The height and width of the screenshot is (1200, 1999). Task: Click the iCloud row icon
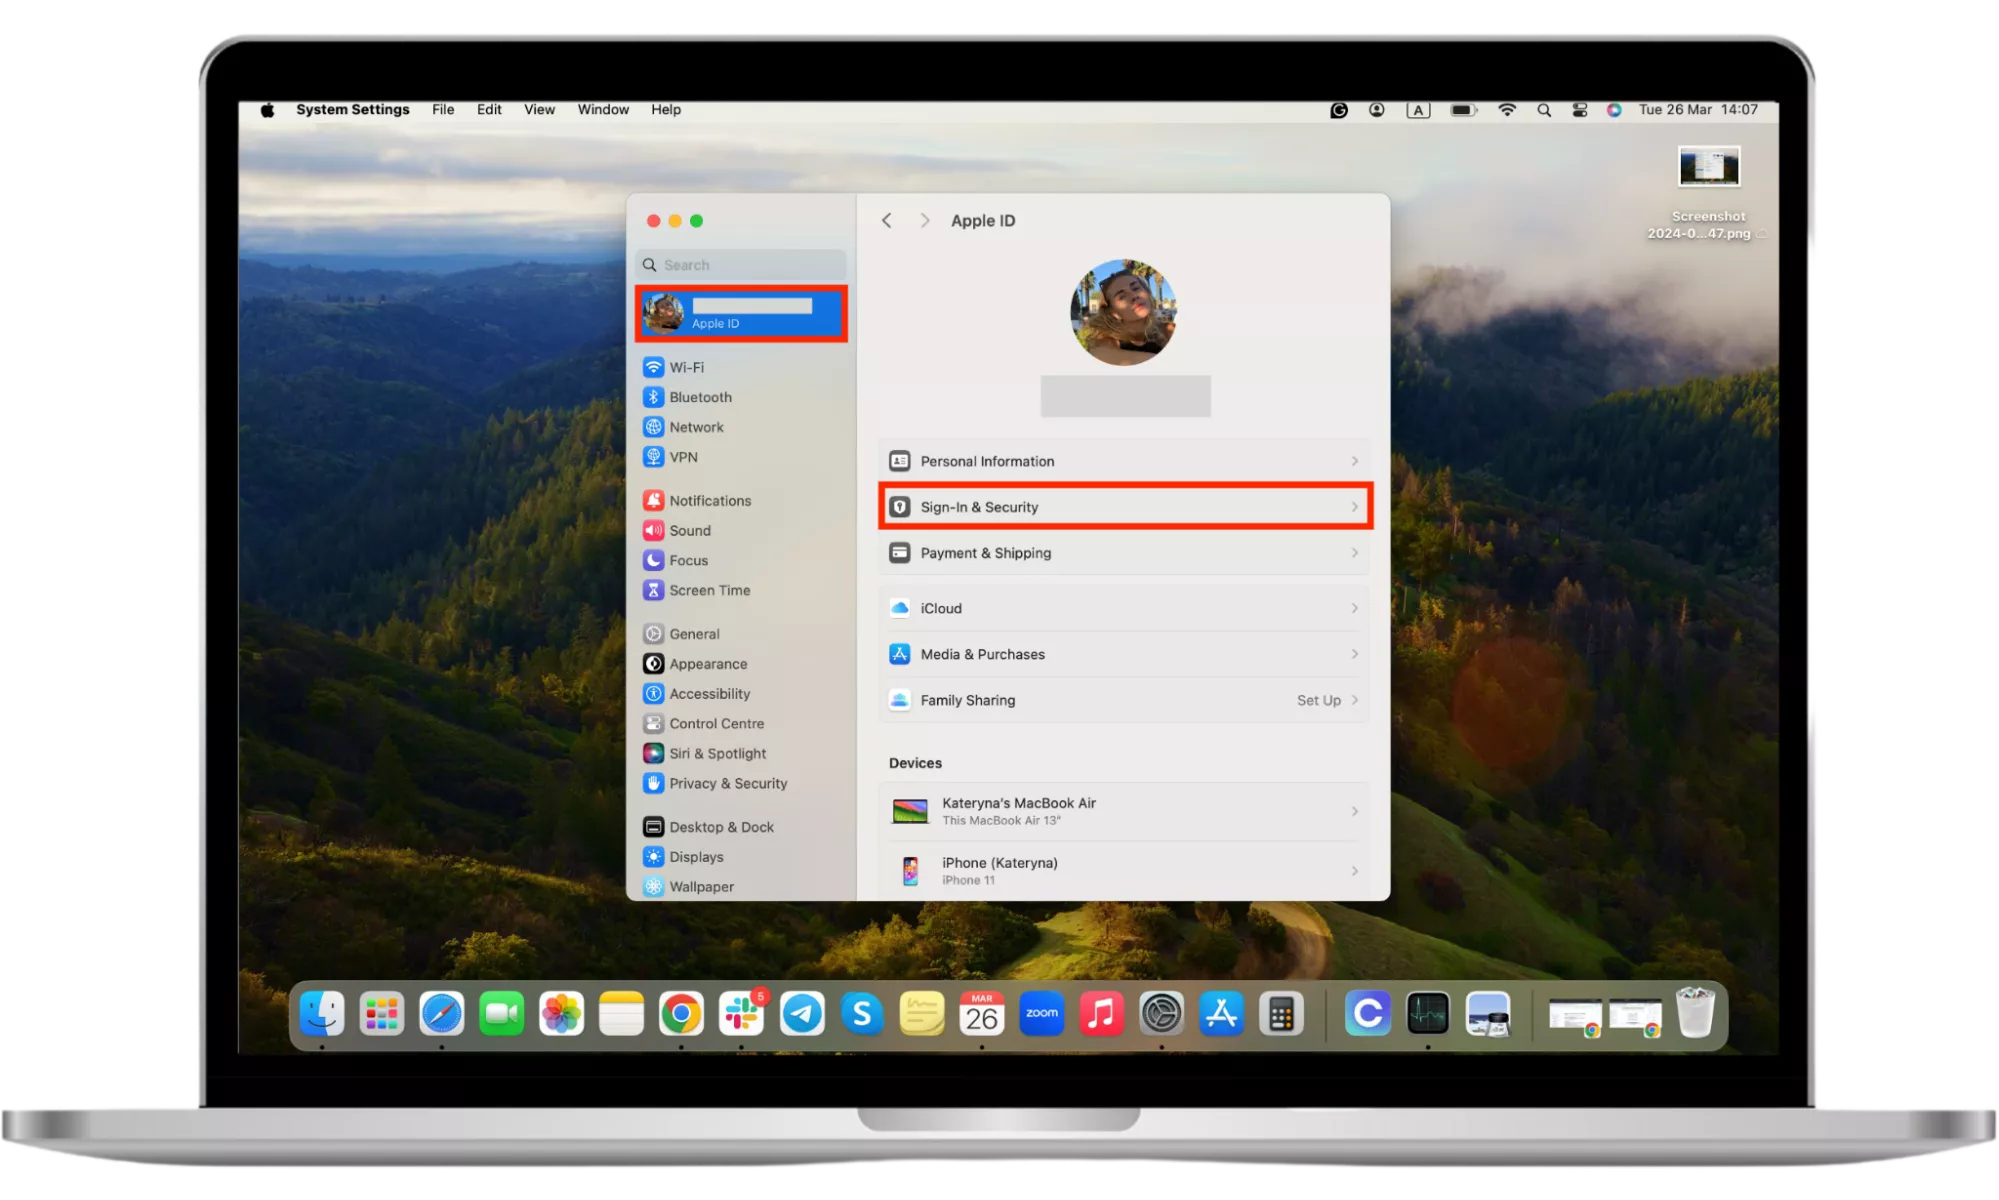pyautogui.click(x=900, y=608)
